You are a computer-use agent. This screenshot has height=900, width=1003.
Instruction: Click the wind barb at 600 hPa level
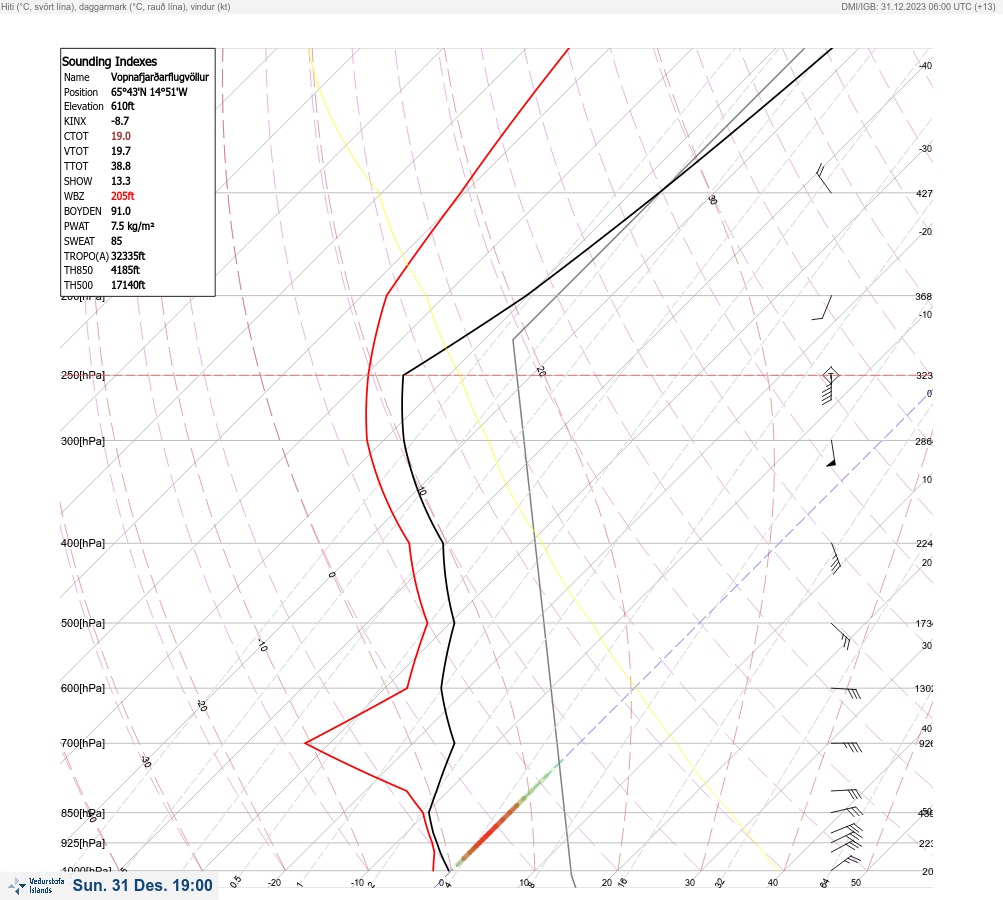tap(846, 692)
